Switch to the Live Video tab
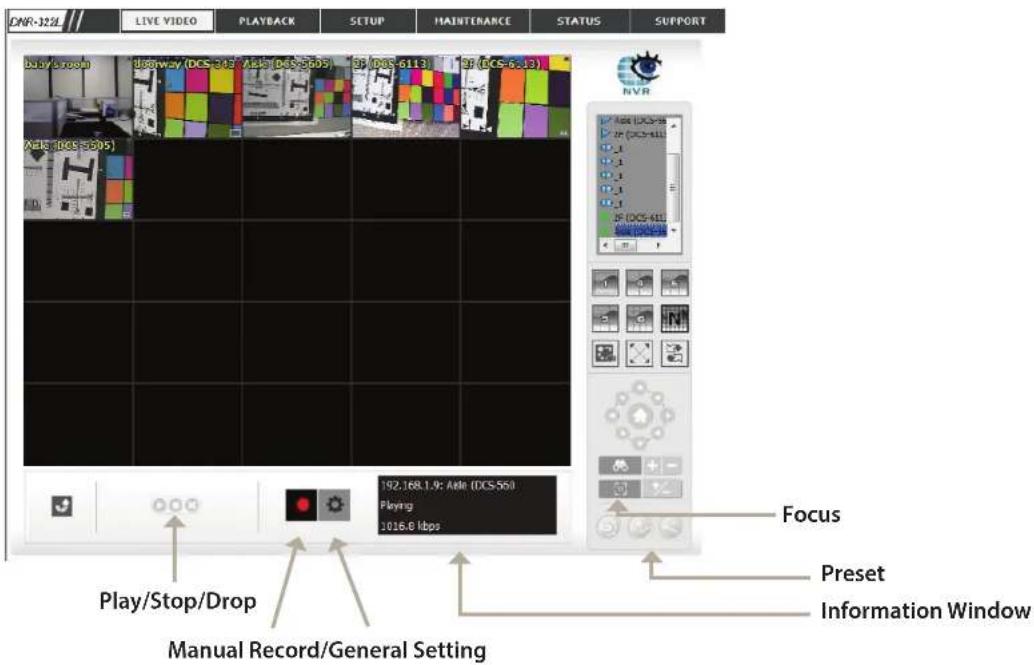Viewport: 1034px width, 665px height. 167,21
